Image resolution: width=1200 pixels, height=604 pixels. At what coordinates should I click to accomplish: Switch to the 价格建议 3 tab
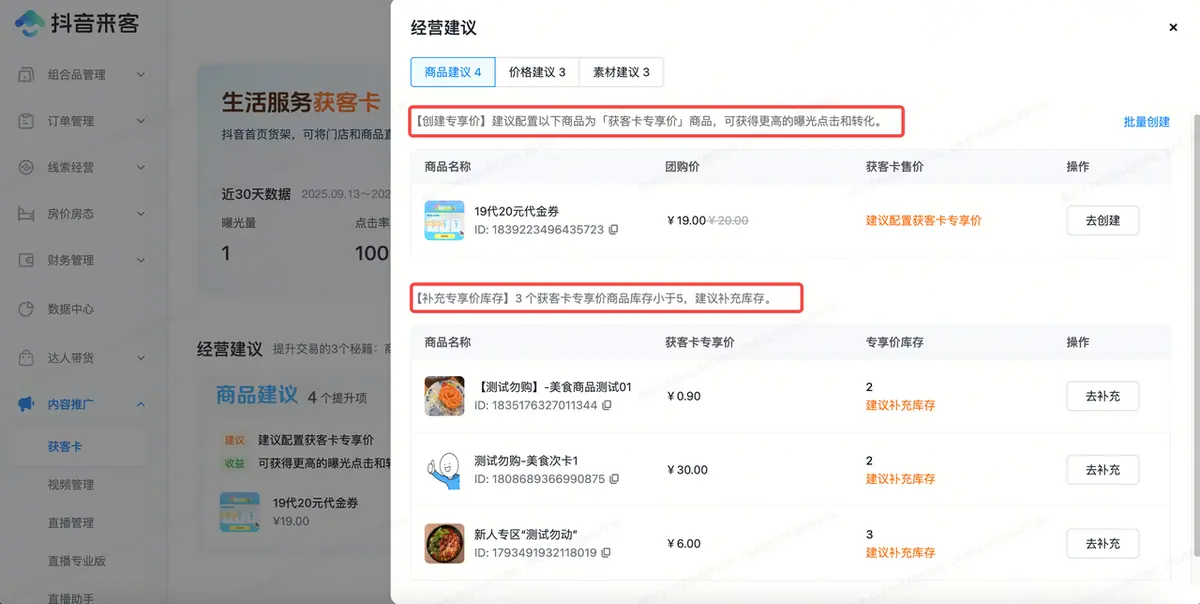pos(537,72)
